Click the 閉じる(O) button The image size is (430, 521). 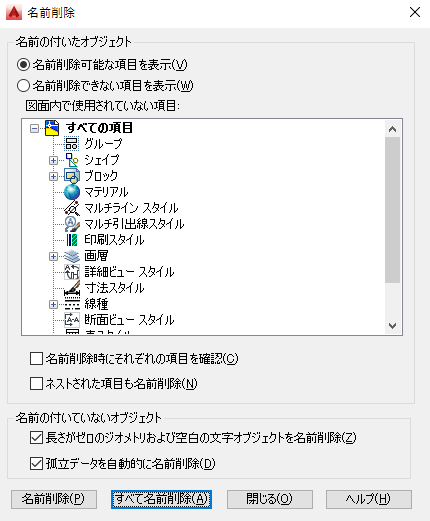pos(270,499)
